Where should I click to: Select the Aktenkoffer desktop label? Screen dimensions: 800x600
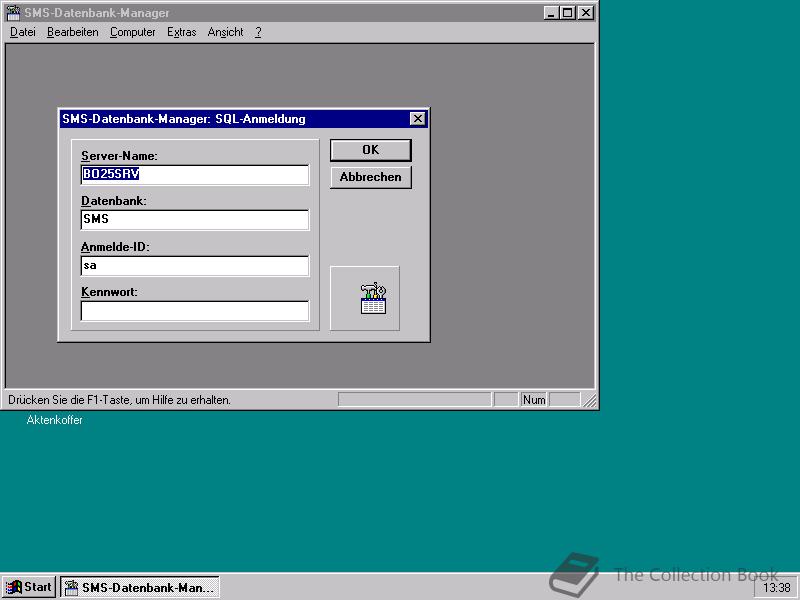point(54,420)
